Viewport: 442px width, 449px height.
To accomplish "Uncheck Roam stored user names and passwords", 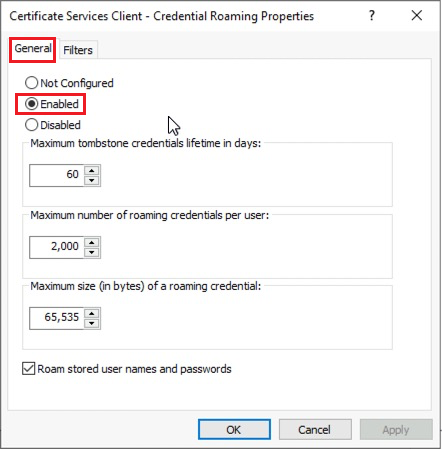I will coord(29,369).
